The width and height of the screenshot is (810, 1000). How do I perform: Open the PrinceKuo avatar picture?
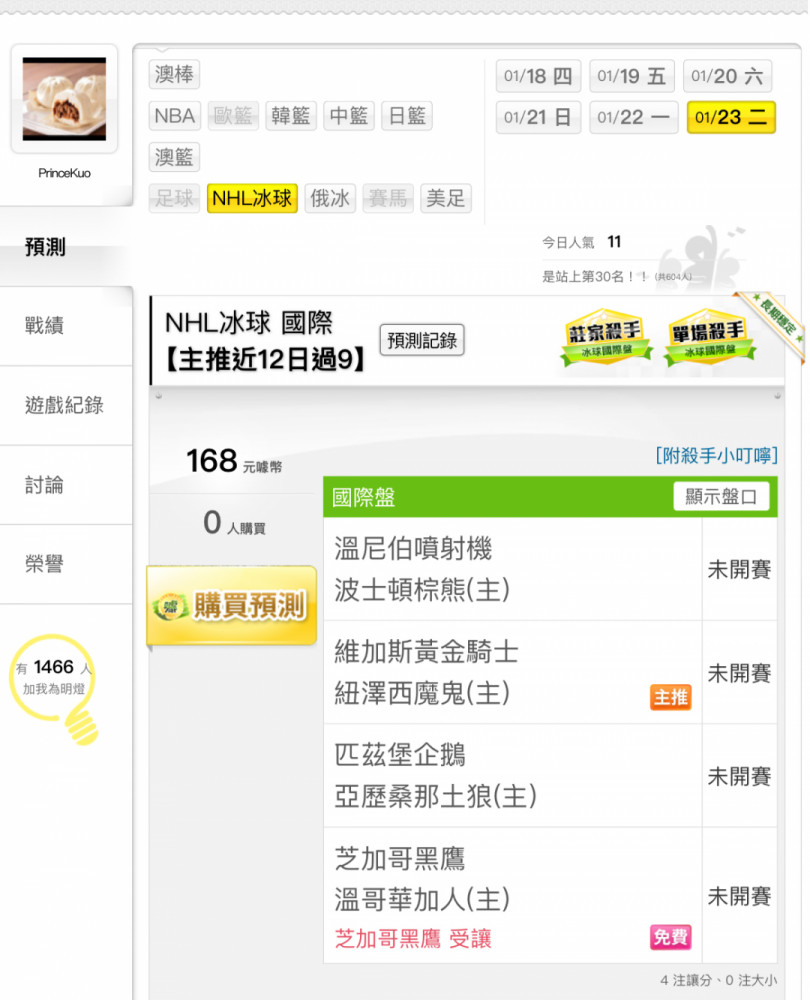[x=64, y=99]
